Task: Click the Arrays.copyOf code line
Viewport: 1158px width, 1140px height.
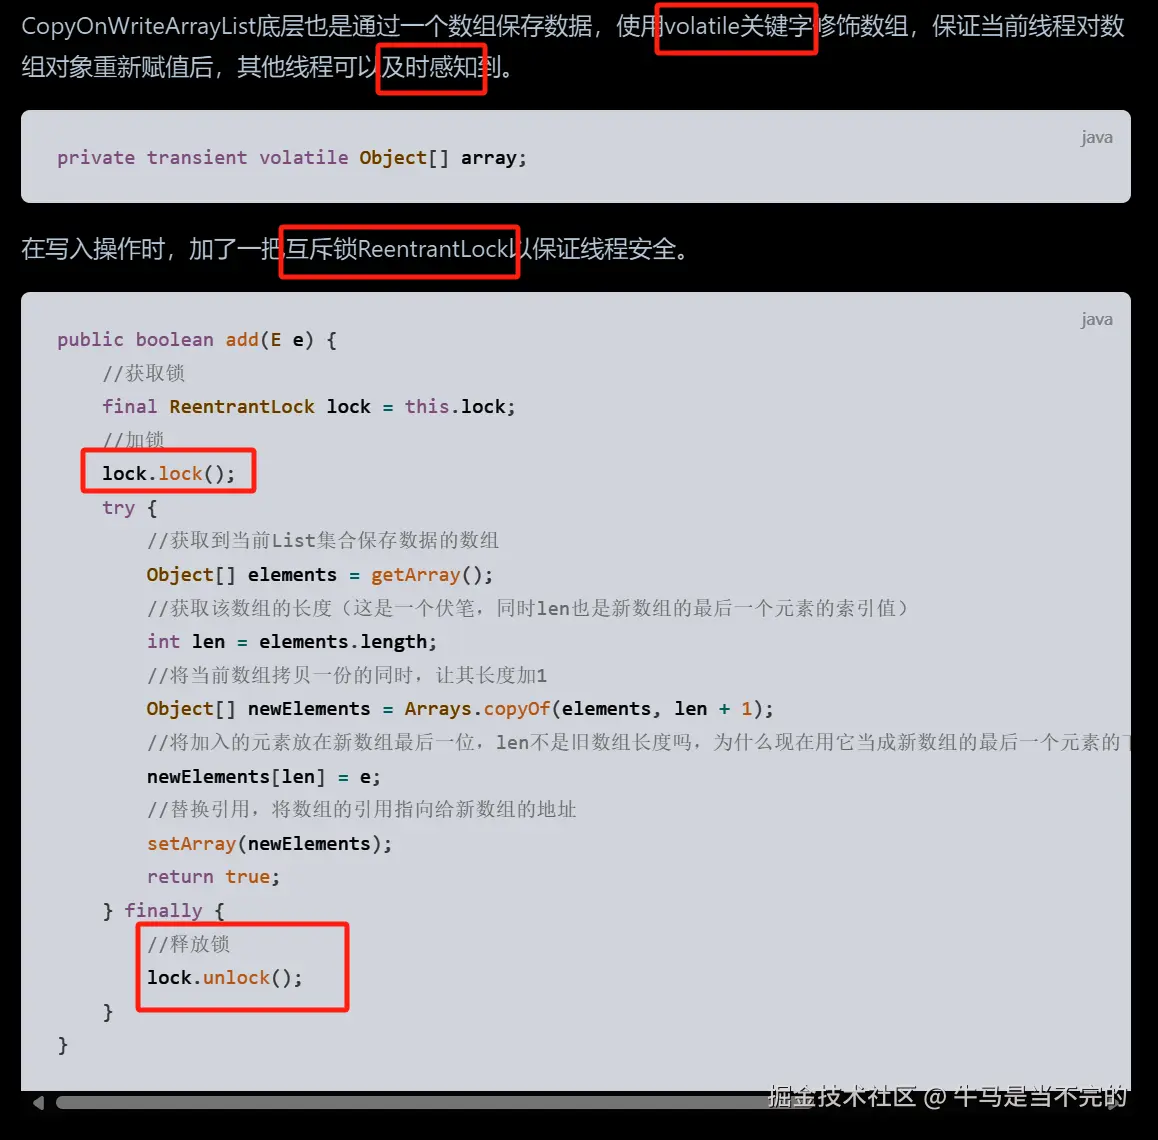Action: pos(459,709)
